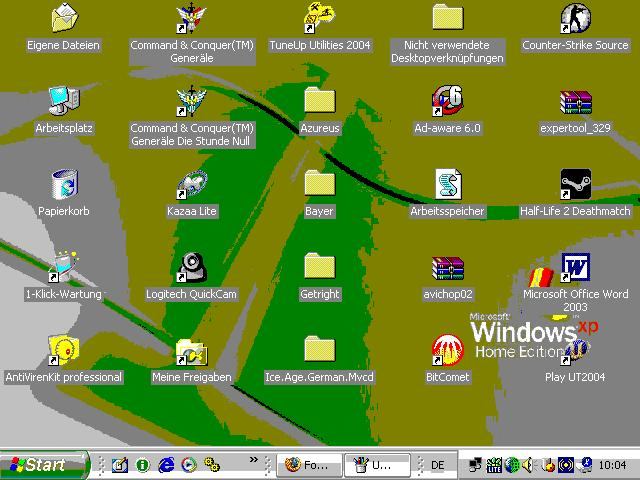Launch Ad-aware 6.0 shortcut
640x480 pixels.
tap(447, 101)
